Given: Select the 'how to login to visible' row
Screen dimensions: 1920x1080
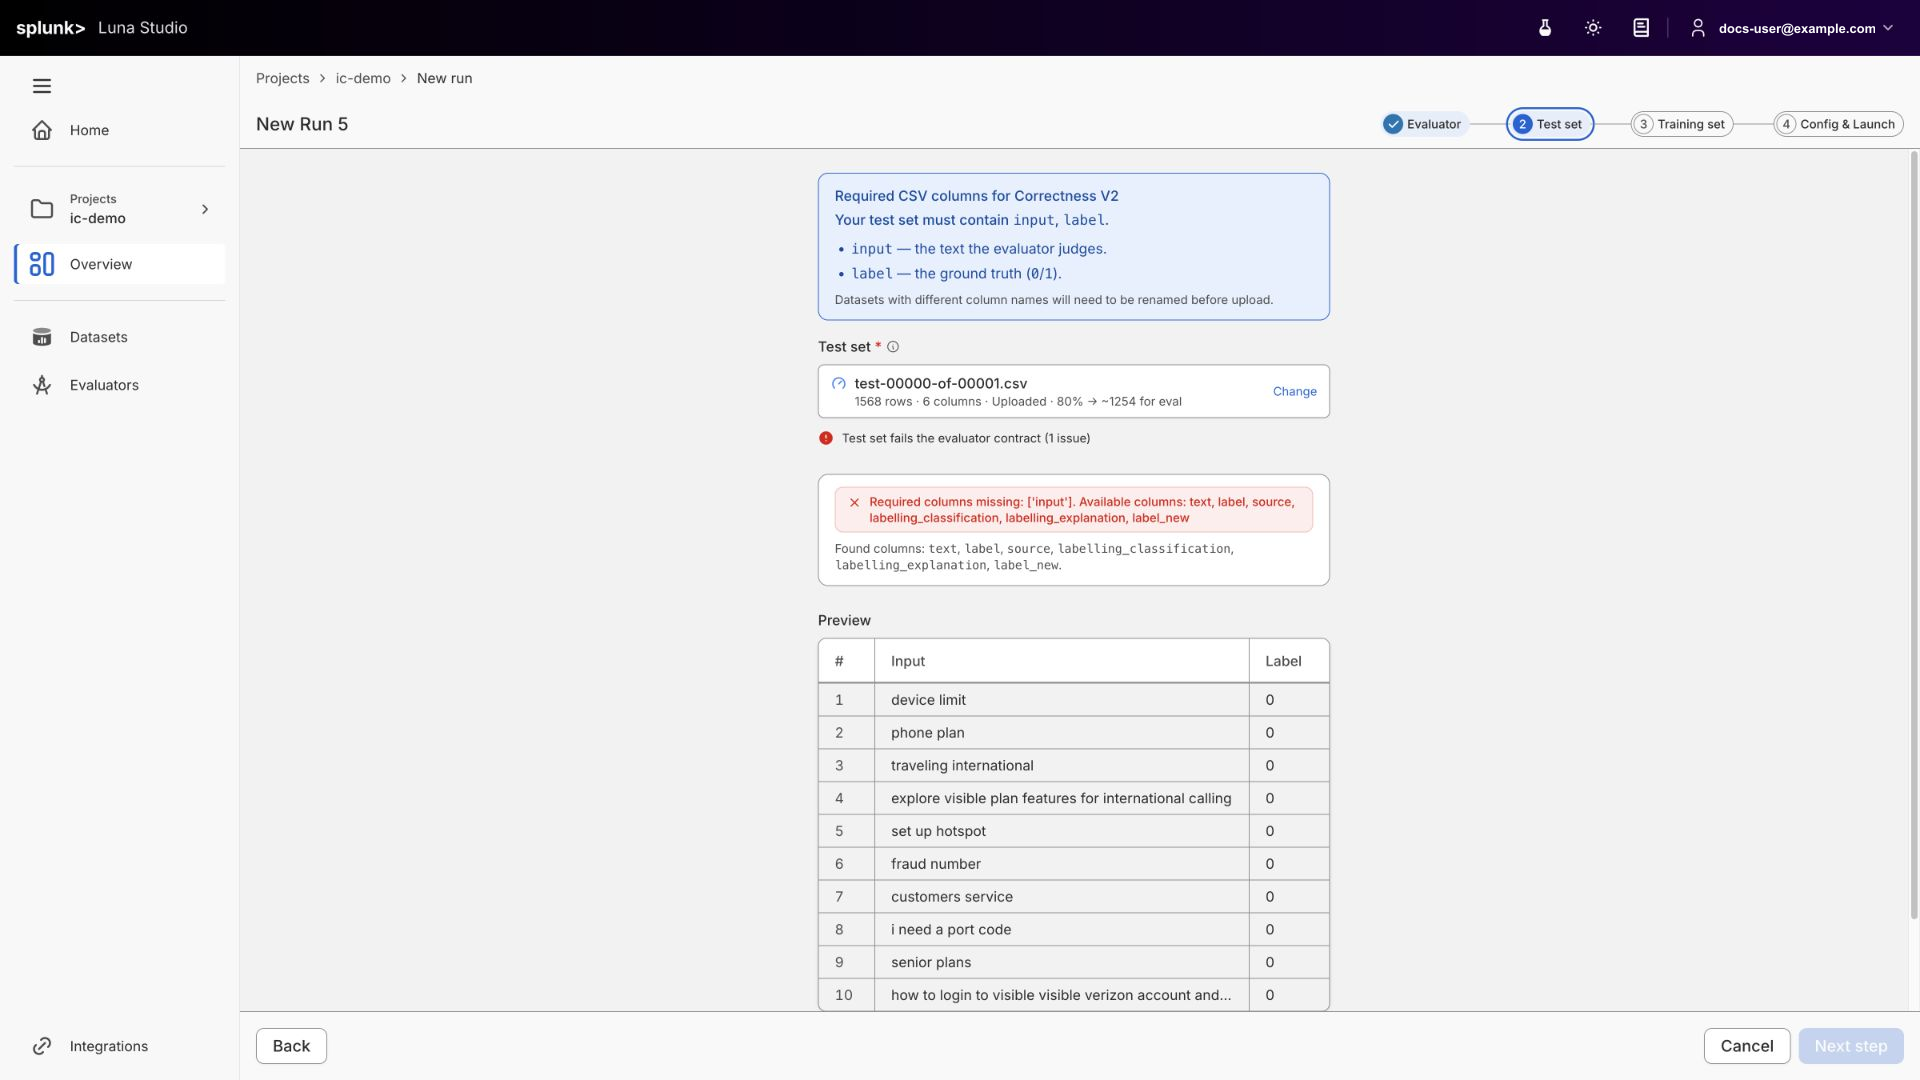Looking at the screenshot, I should (1073, 995).
